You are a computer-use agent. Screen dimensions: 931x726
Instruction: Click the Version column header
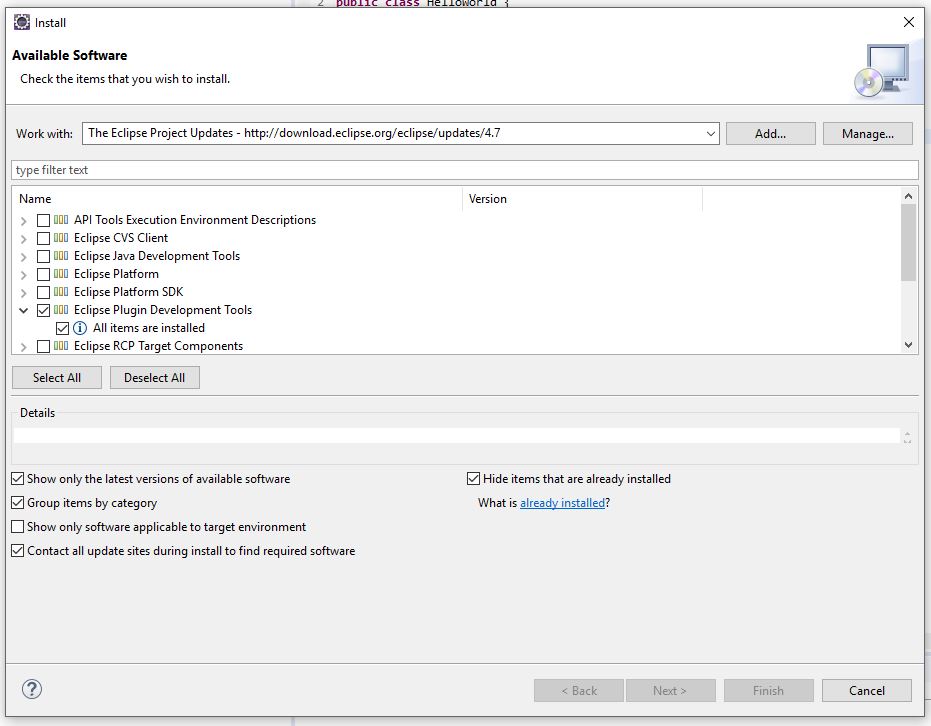tap(582, 199)
